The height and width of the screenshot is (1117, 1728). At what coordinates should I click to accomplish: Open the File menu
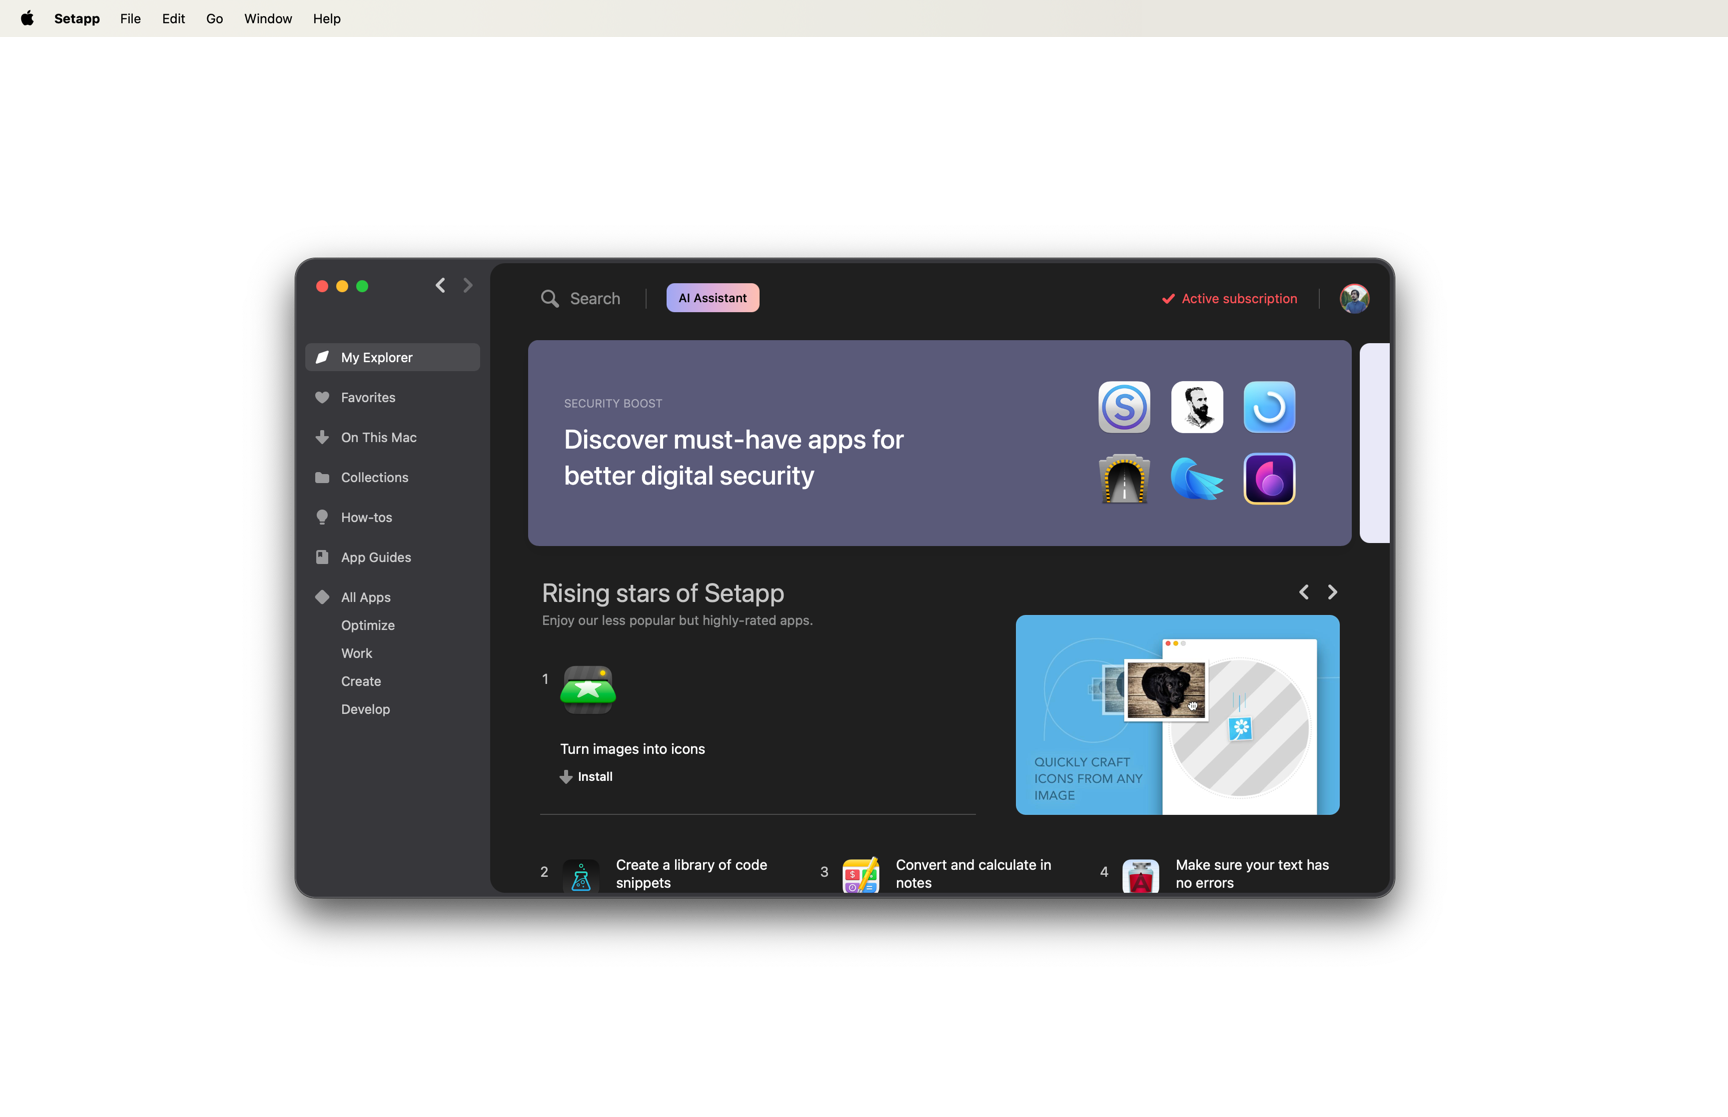pyautogui.click(x=130, y=18)
